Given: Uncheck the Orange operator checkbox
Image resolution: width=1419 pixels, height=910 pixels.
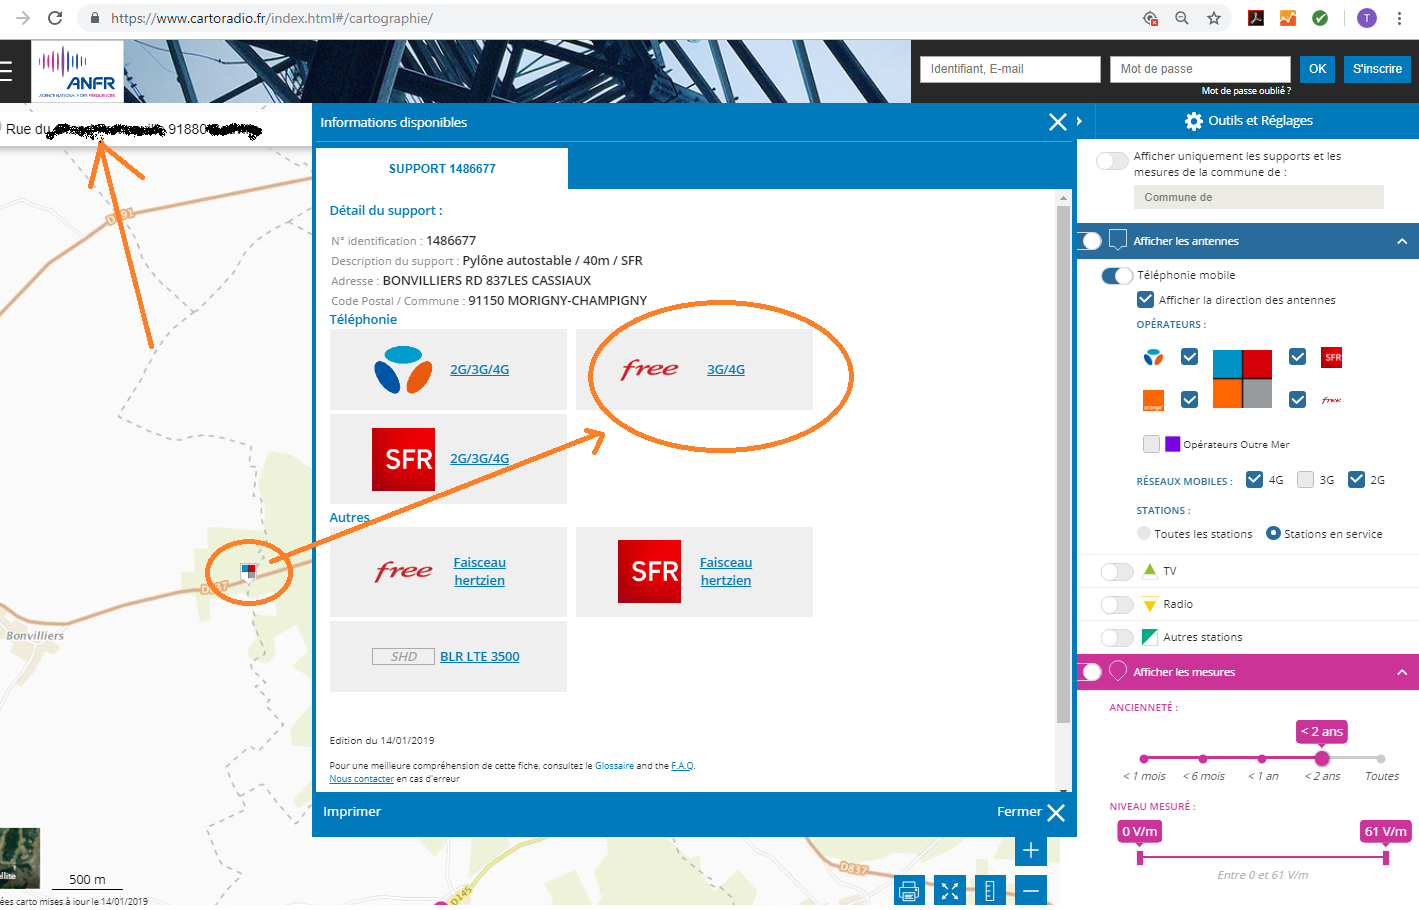Looking at the screenshot, I should tap(1189, 400).
